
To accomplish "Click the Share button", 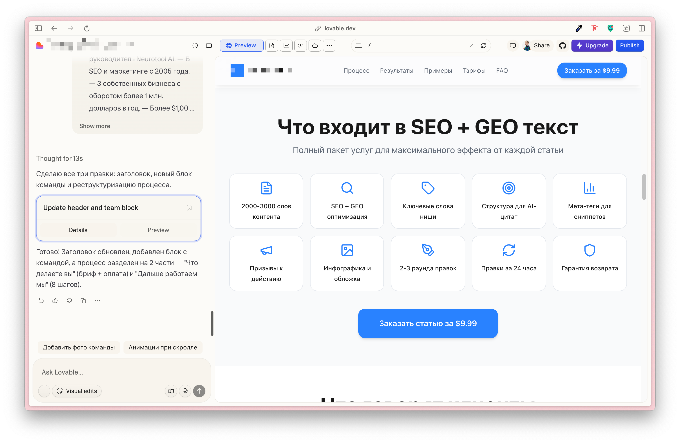I will coord(537,45).
